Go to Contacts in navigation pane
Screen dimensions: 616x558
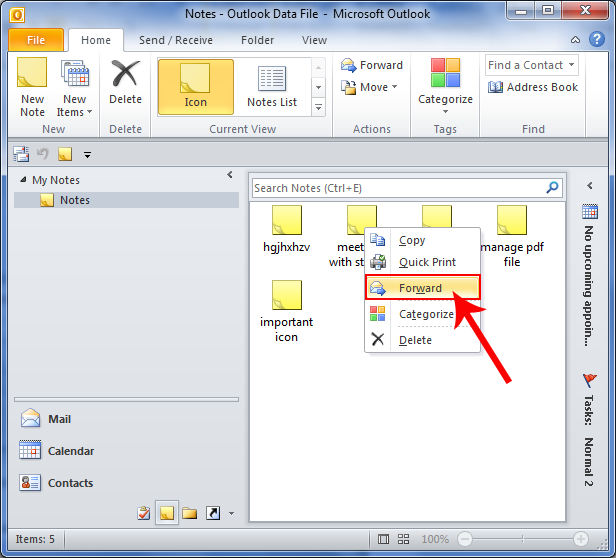[x=126, y=483]
